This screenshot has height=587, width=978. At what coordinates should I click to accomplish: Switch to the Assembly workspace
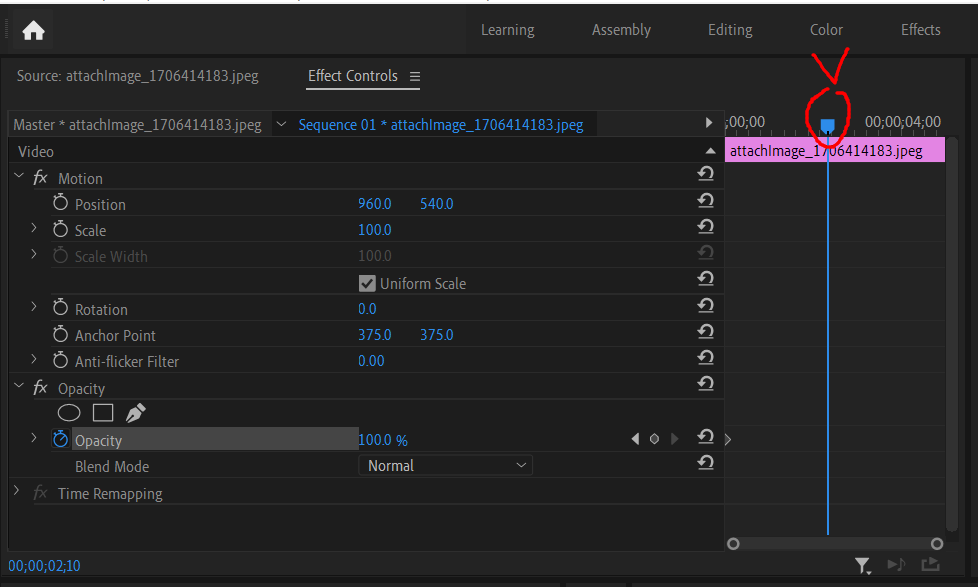tap(621, 30)
